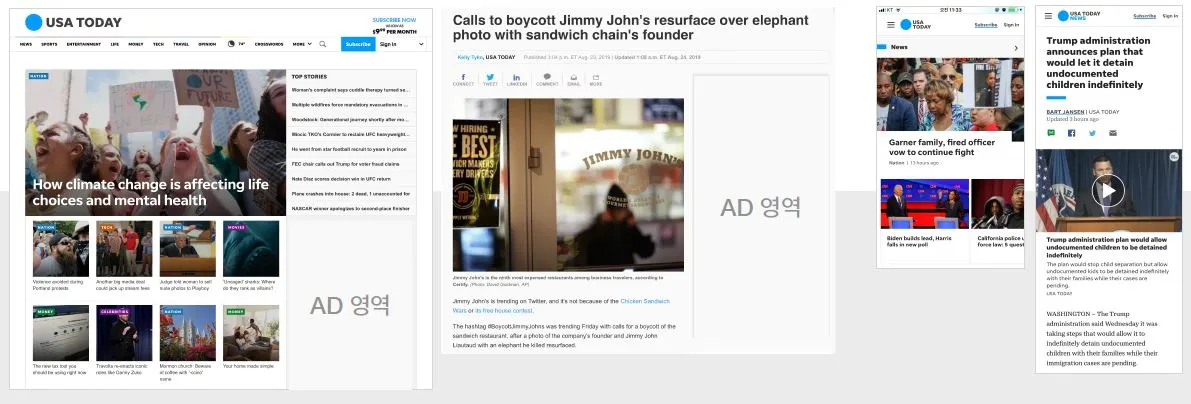
Task: Open the Money menu item
Action: point(136,44)
